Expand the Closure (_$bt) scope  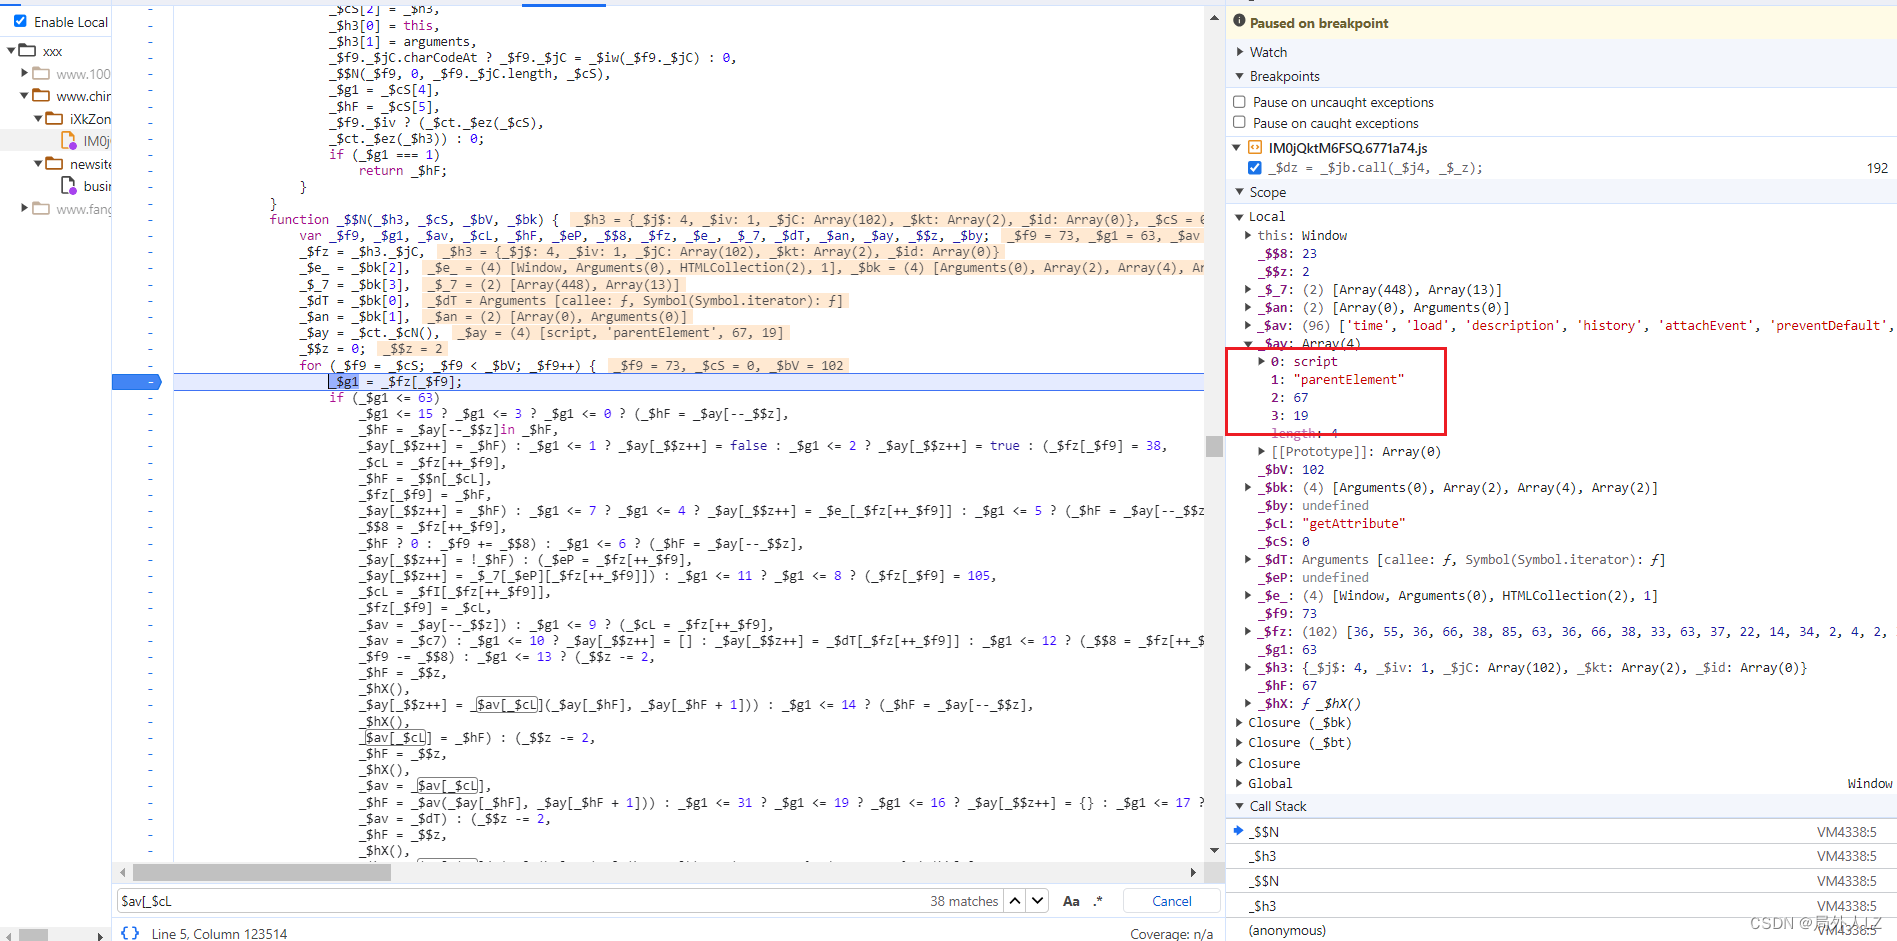click(1239, 742)
